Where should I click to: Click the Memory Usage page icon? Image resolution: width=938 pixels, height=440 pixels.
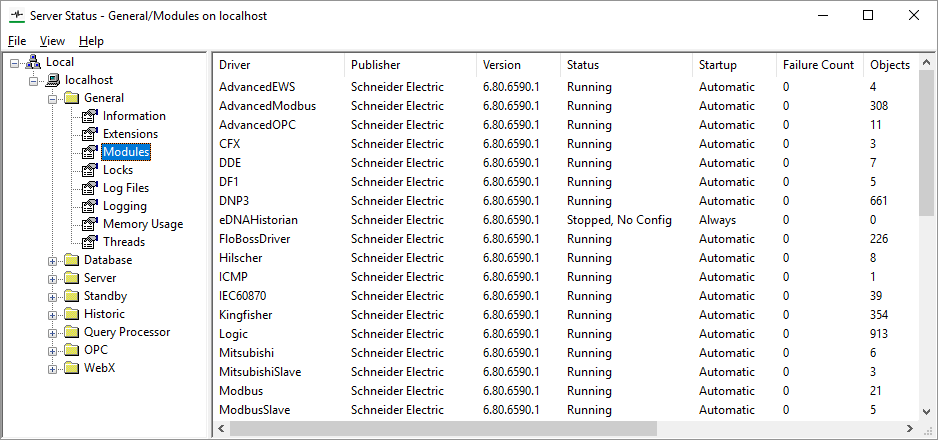90,224
